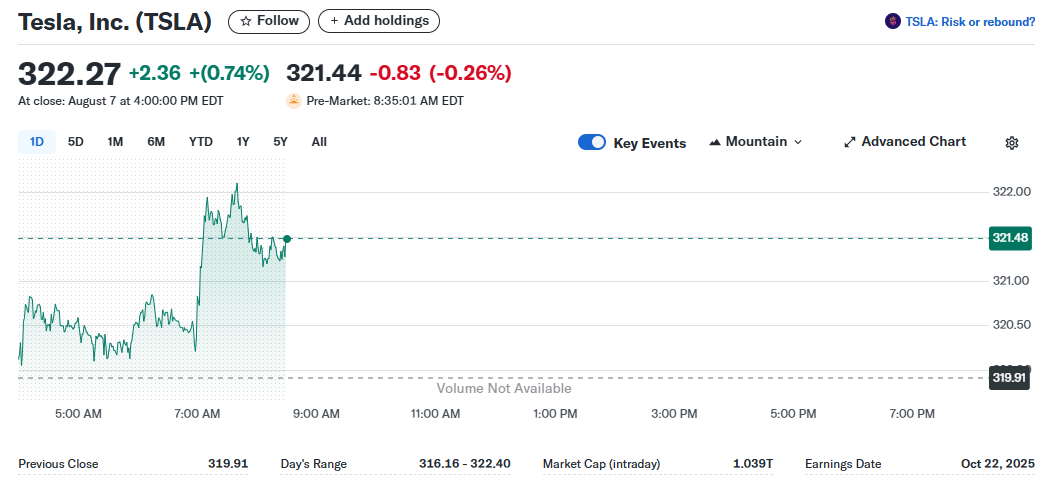1058x481 pixels.
Task: Click the closing price 322.27
Action: tap(69, 74)
